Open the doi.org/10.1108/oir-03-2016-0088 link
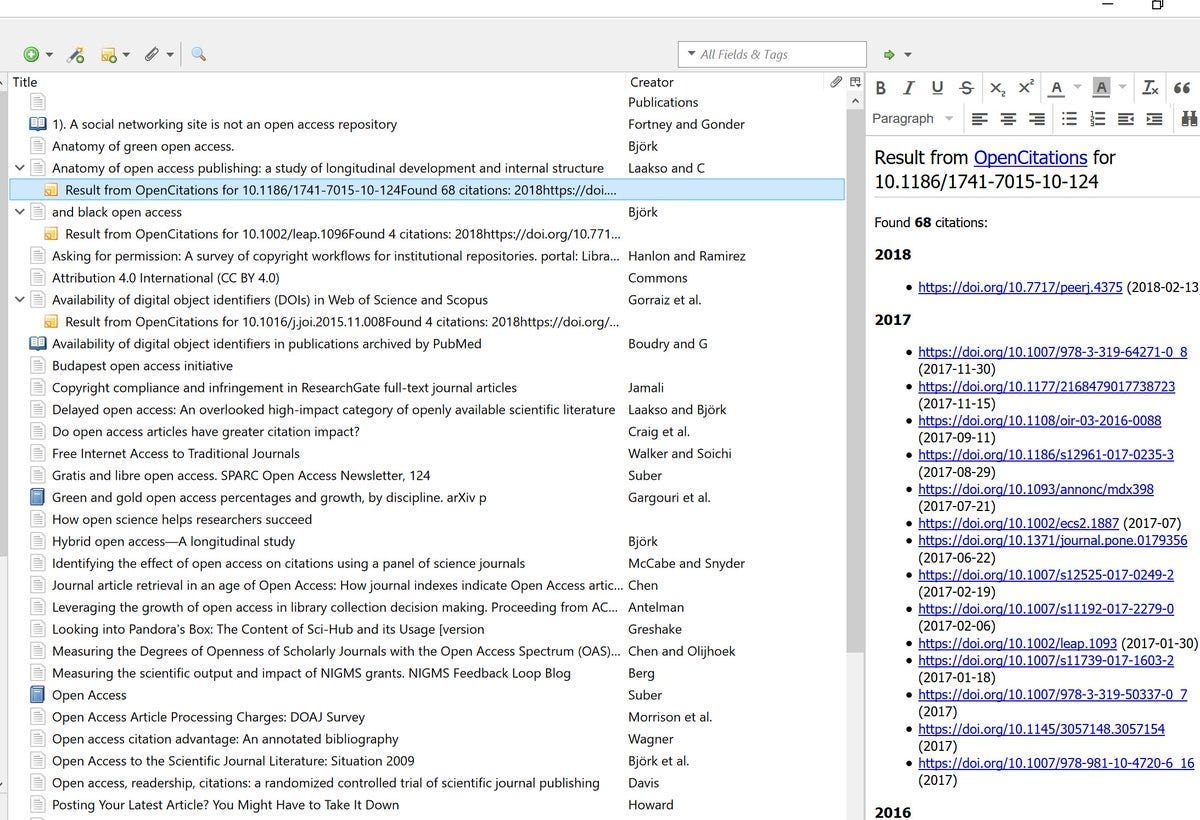The width and height of the screenshot is (1200, 820). tap(1040, 421)
